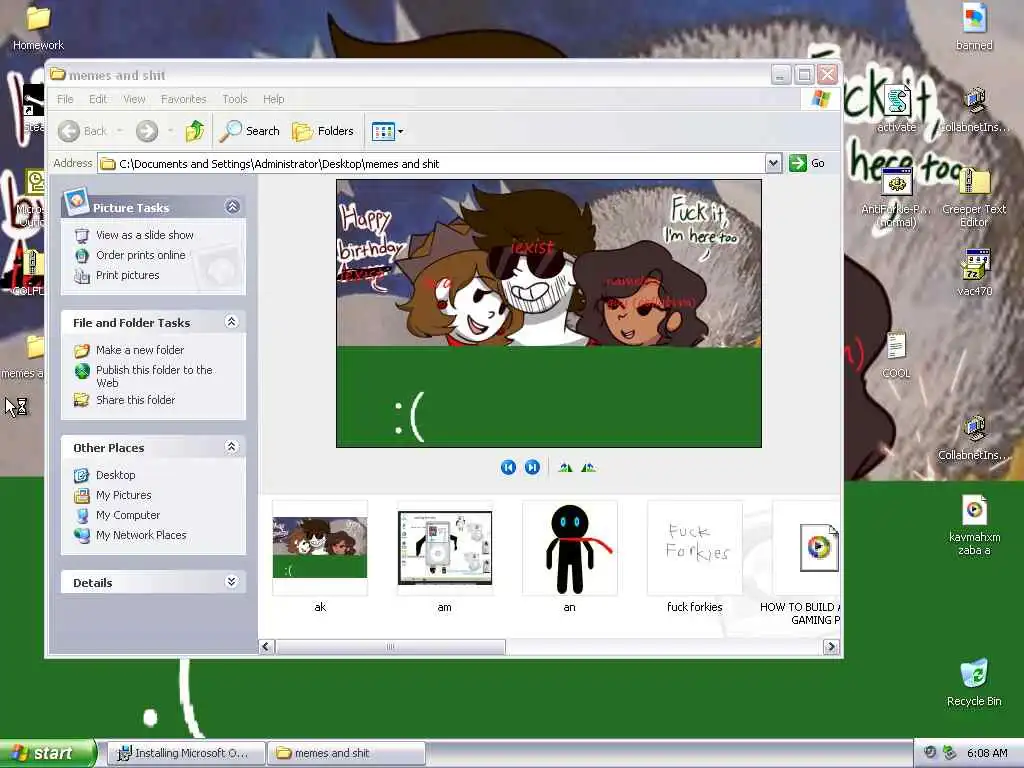1024x768 pixels.
Task: Click the 6:08 AM taskbar clock
Action: point(987,753)
